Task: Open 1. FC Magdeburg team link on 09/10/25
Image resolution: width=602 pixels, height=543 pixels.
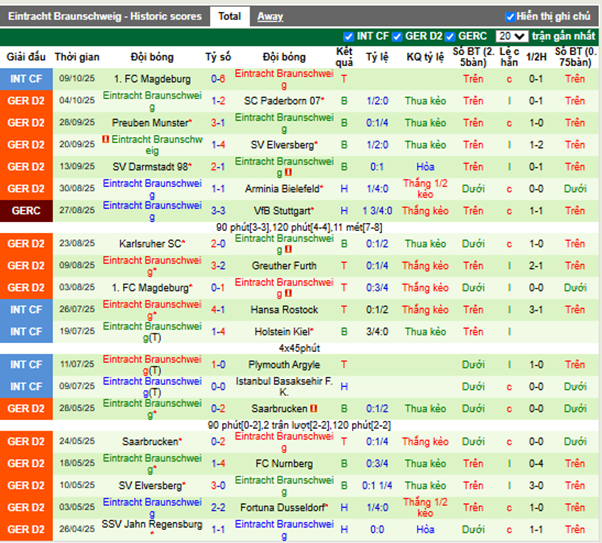Action: click(x=152, y=79)
